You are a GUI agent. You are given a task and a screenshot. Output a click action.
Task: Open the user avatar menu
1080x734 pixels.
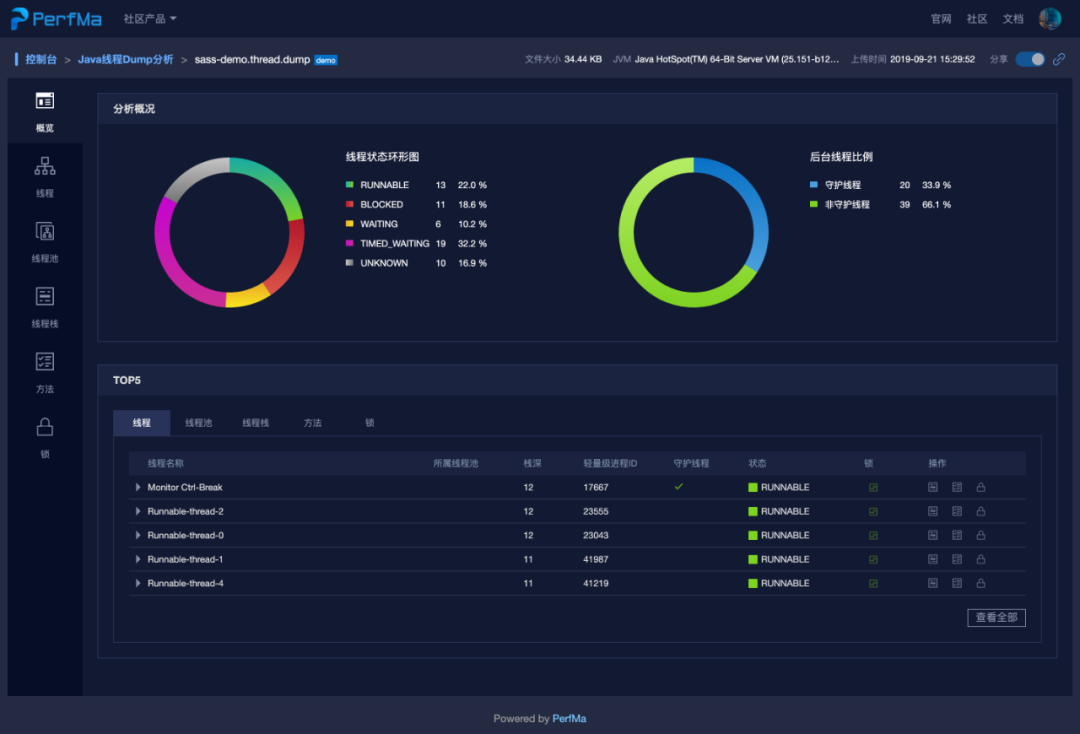point(1050,19)
